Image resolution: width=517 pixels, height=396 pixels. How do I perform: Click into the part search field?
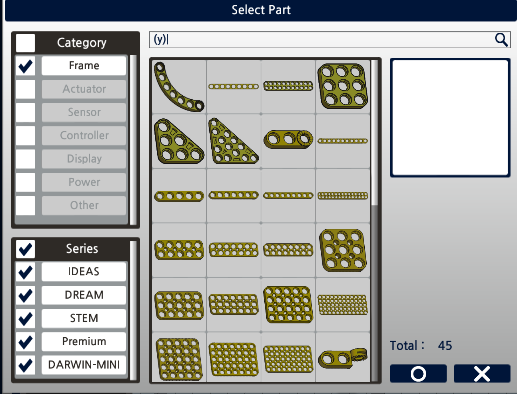click(x=322, y=40)
